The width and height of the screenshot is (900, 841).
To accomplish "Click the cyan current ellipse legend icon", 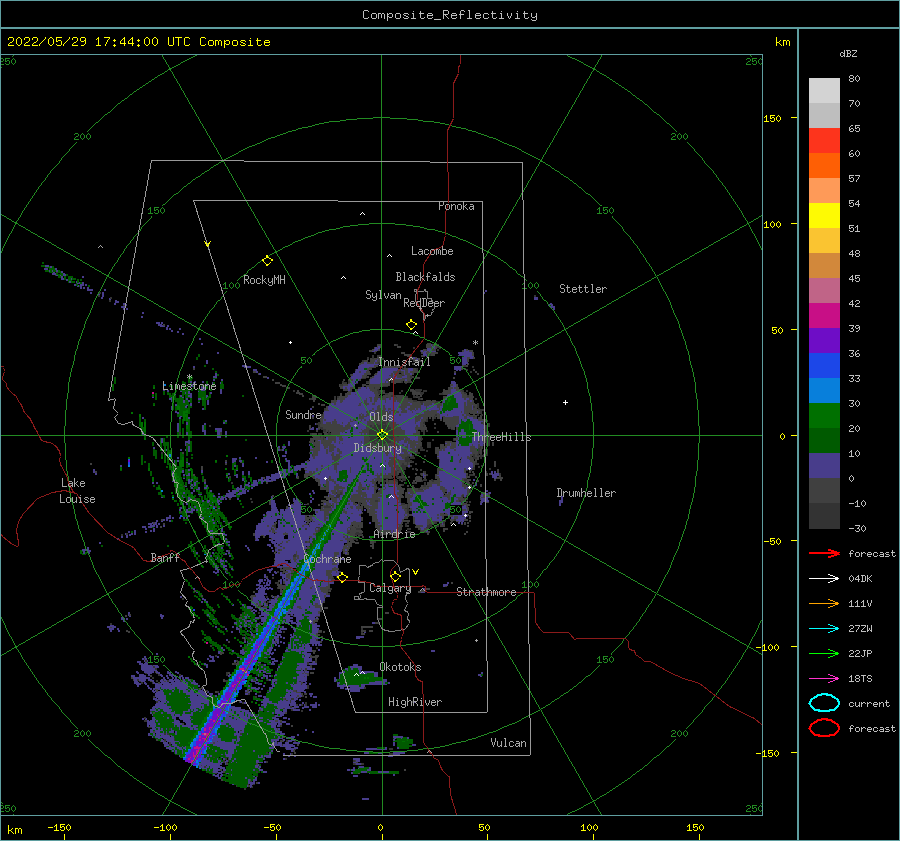I will tap(824, 703).
